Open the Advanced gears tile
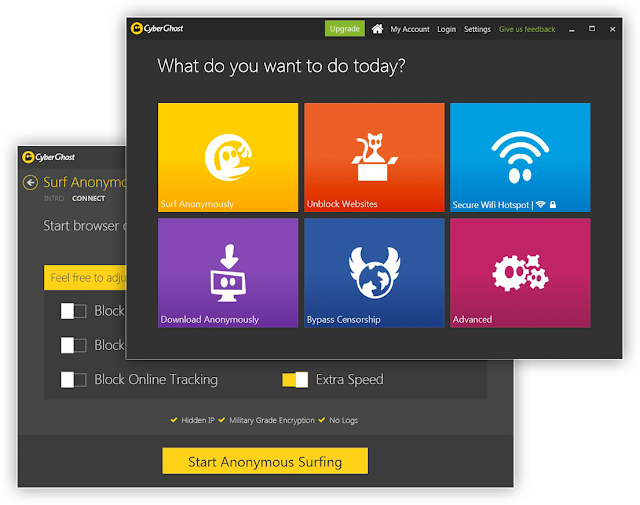 click(x=520, y=273)
